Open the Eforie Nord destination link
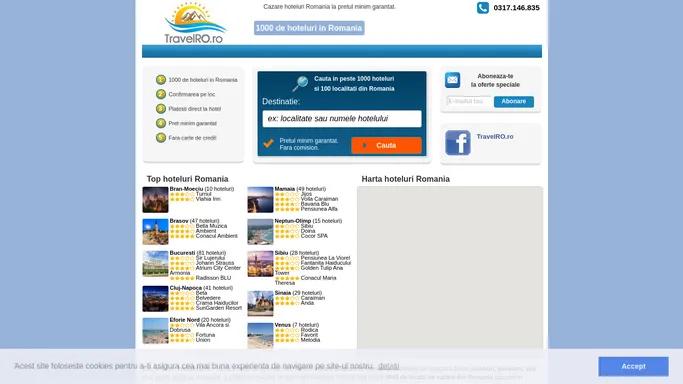This screenshot has height=384, width=683. coord(185,320)
